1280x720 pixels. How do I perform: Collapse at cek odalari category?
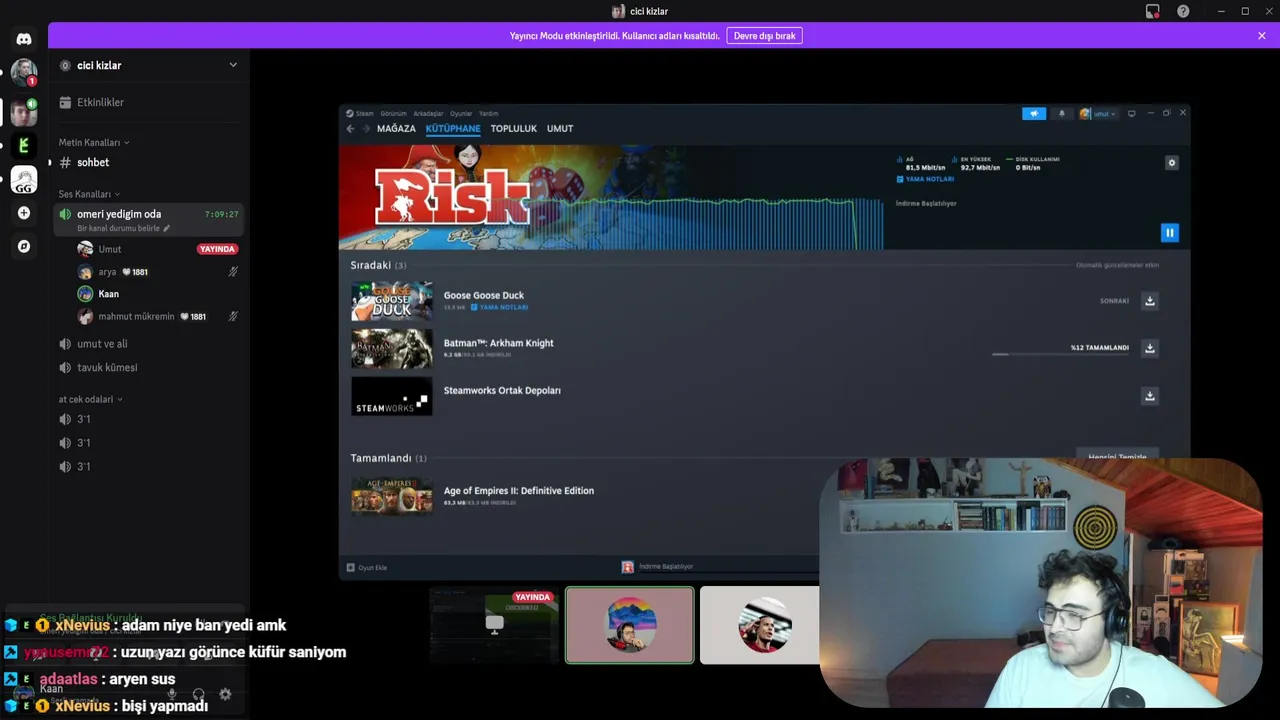tap(90, 399)
